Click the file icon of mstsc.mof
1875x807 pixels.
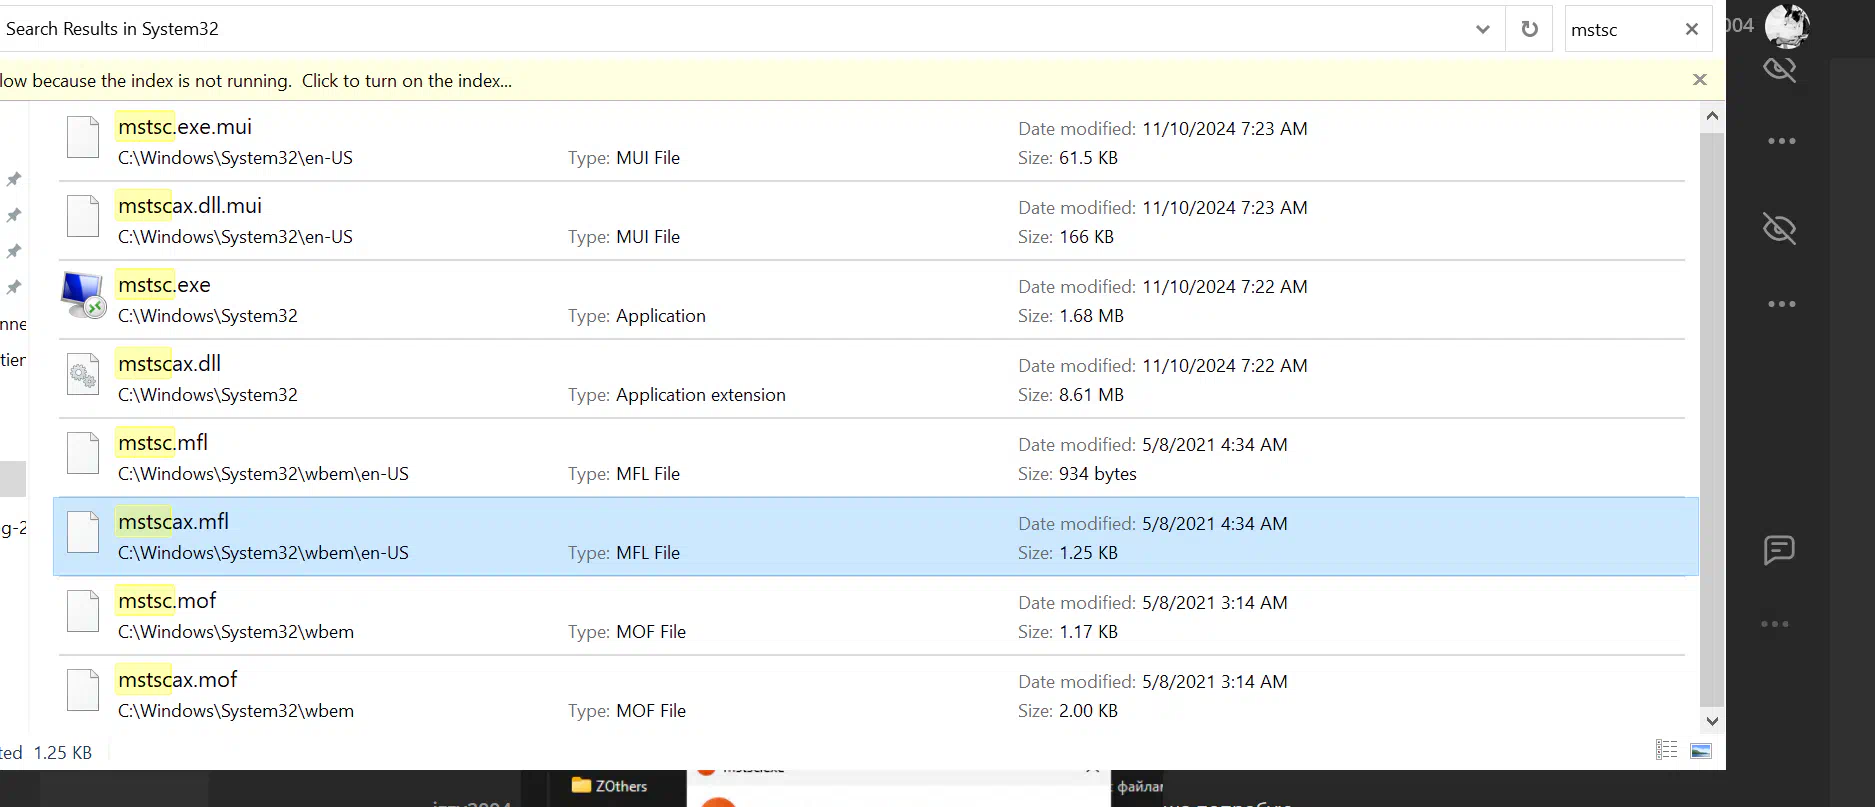point(83,611)
